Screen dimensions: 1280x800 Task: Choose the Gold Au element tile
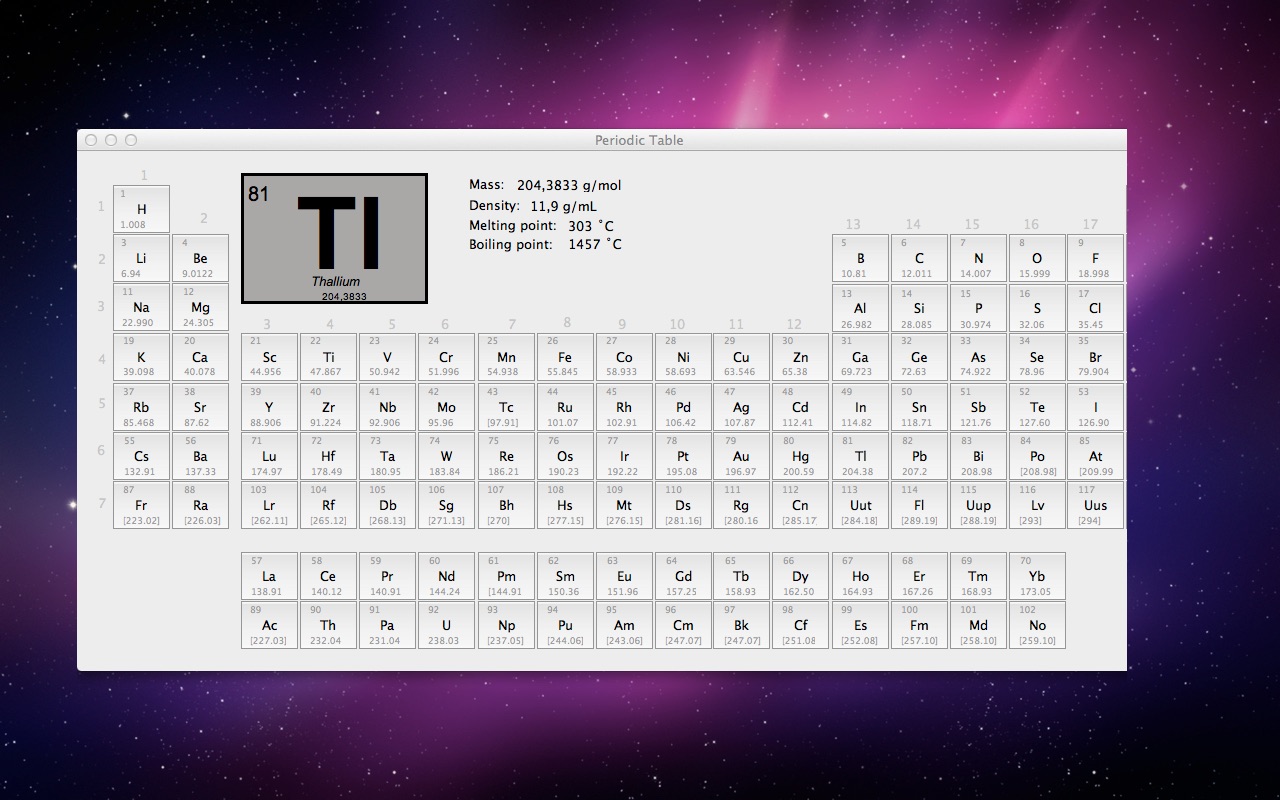(x=741, y=456)
